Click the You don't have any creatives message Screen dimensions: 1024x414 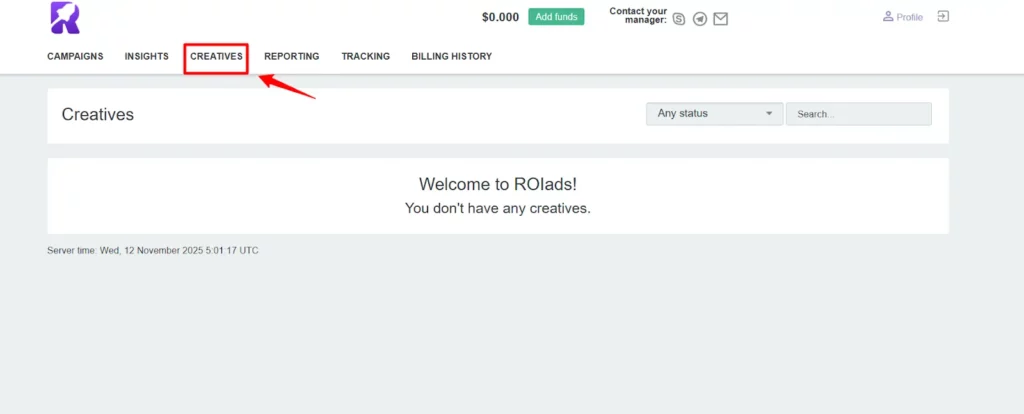[498, 209]
